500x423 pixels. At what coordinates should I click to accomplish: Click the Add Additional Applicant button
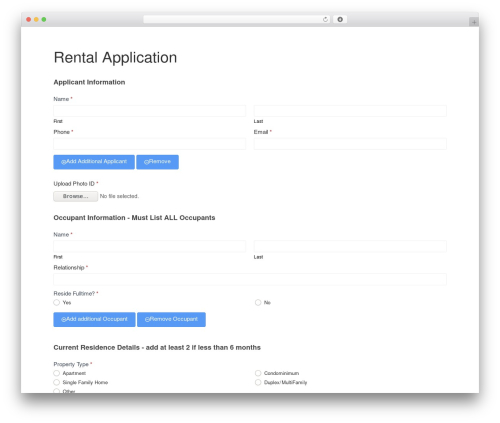[x=94, y=162]
